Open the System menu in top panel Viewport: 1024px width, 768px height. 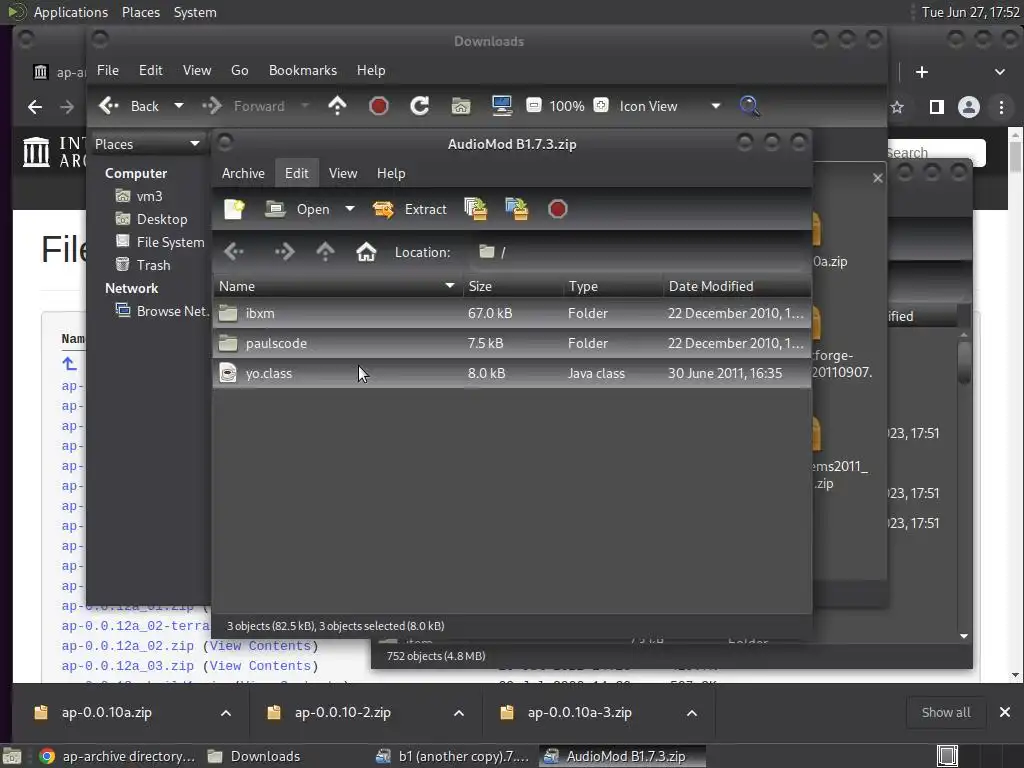(195, 12)
